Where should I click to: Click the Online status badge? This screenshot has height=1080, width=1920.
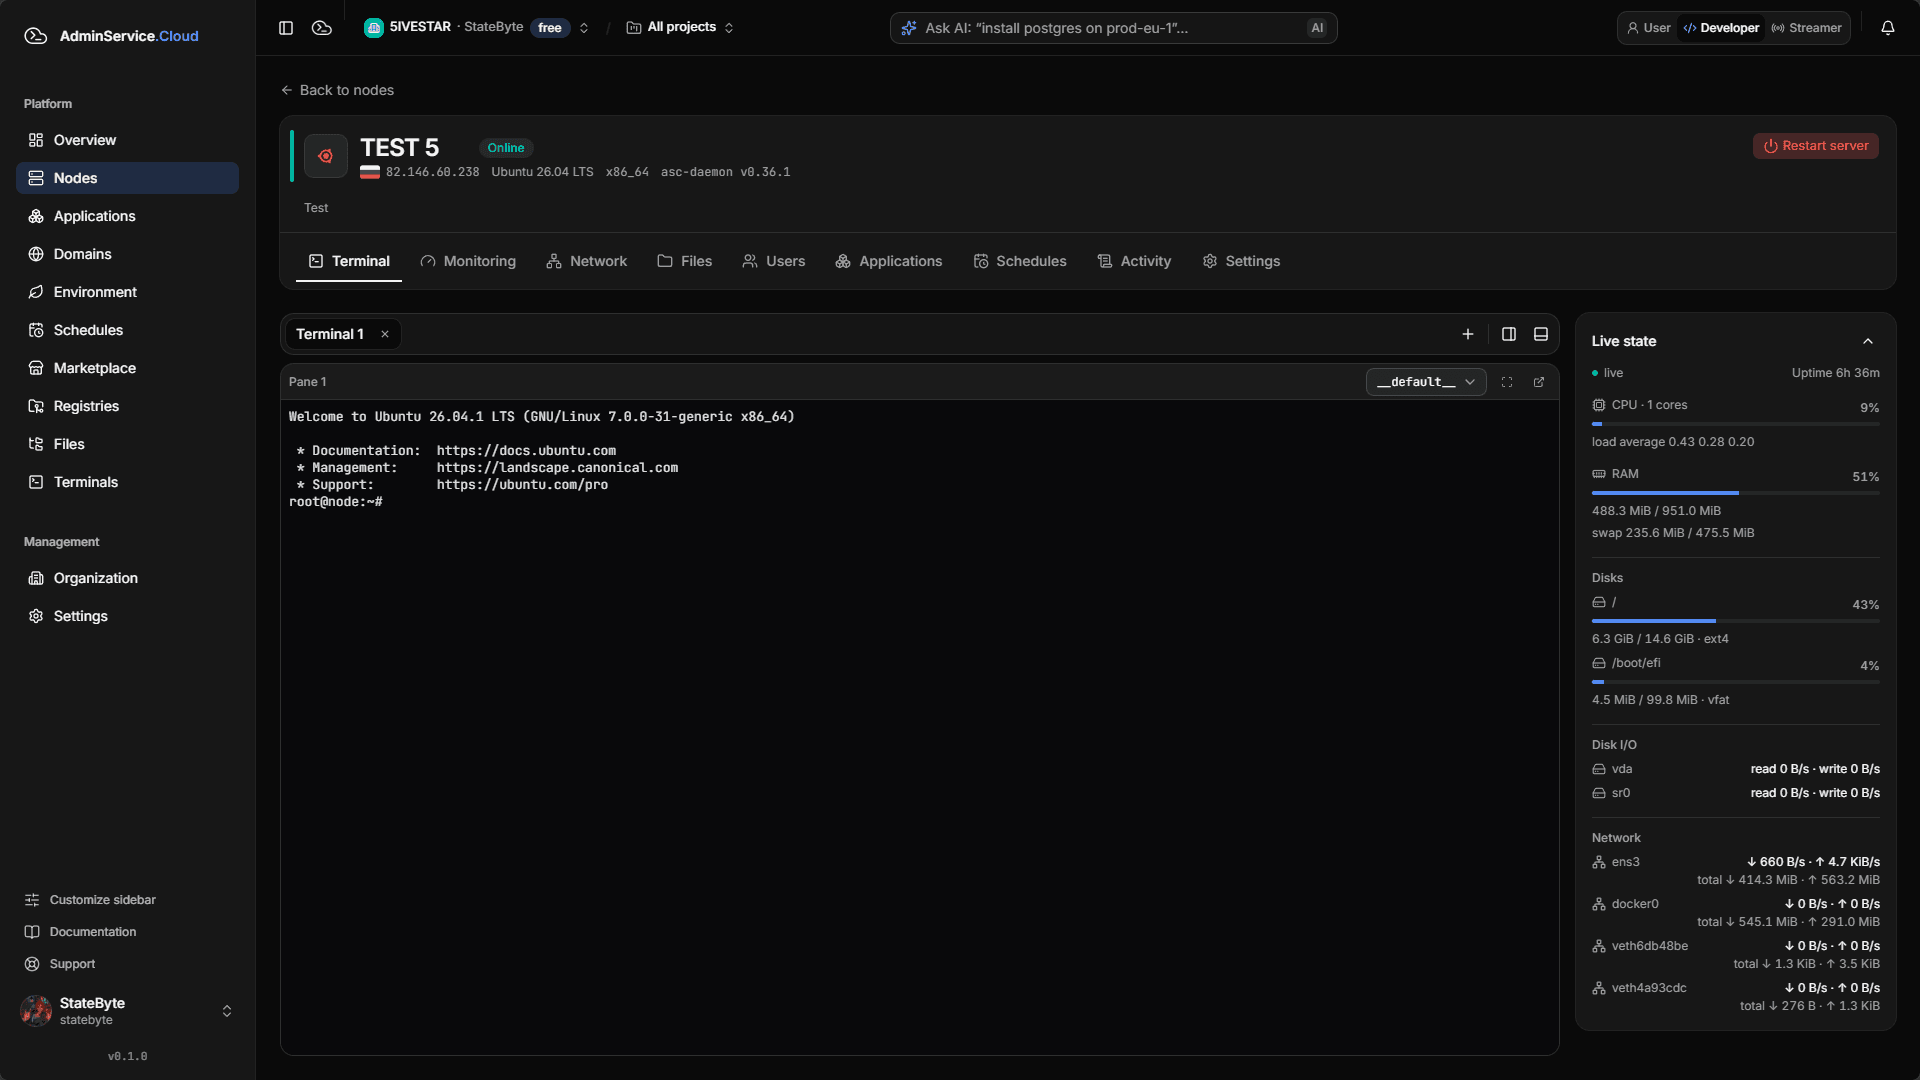tap(506, 148)
